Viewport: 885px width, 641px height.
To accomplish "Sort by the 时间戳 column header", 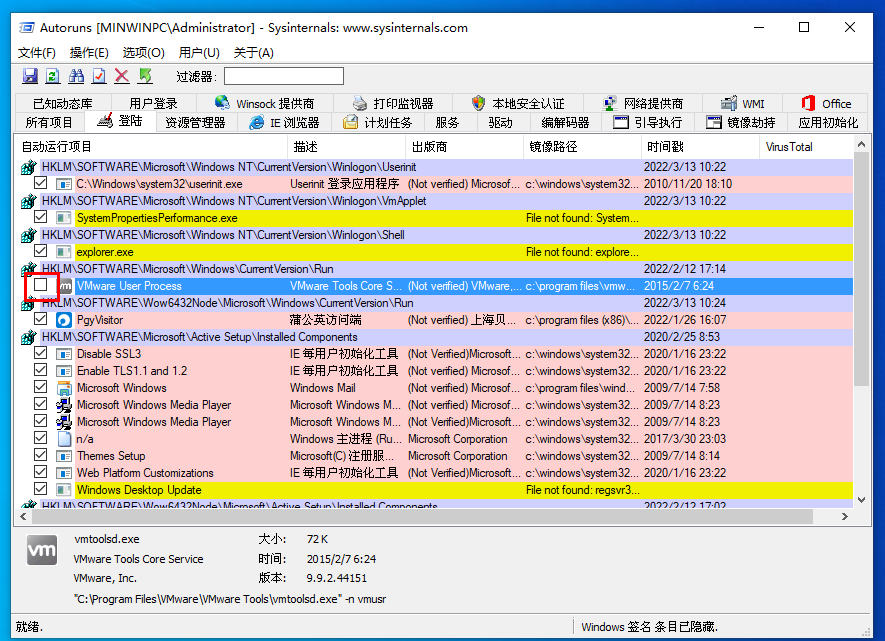I will coord(700,147).
